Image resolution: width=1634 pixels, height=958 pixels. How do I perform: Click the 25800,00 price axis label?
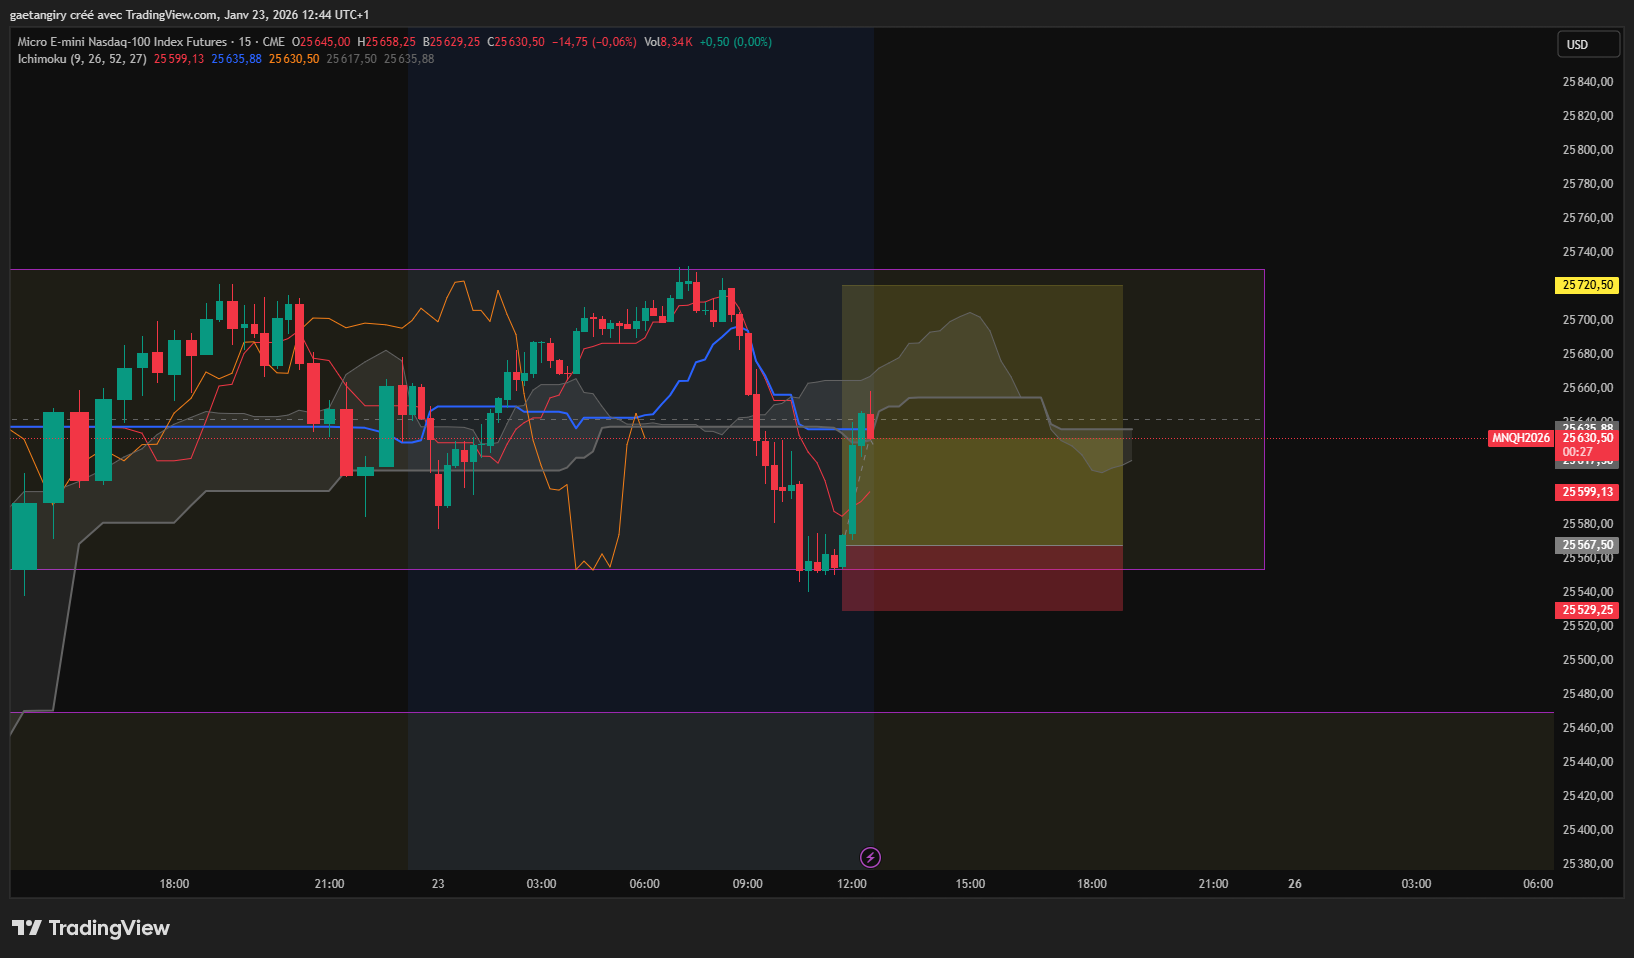(1588, 150)
